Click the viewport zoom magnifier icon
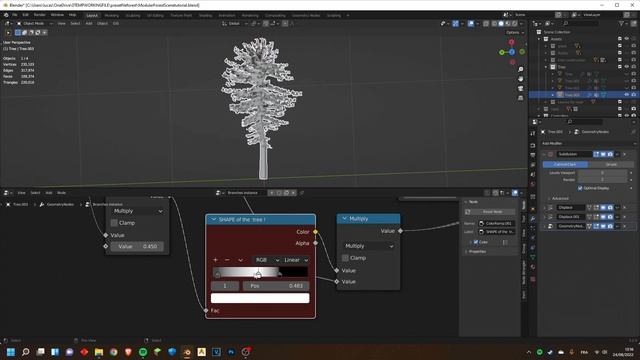This screenshot has width=640, height=360. (x=520, y=69)
